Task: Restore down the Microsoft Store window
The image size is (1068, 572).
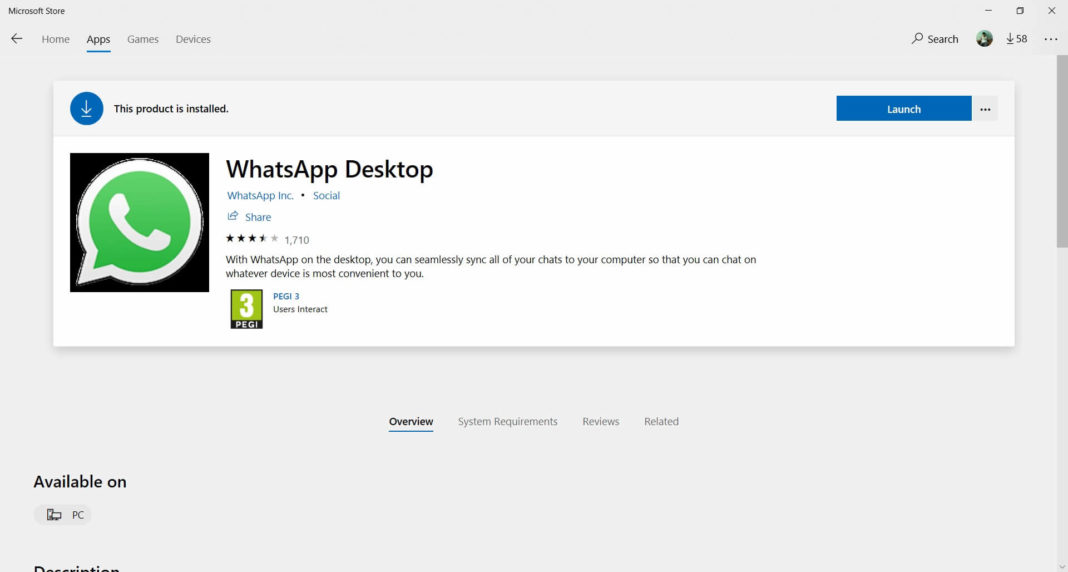Action: tap(1020, 11)
